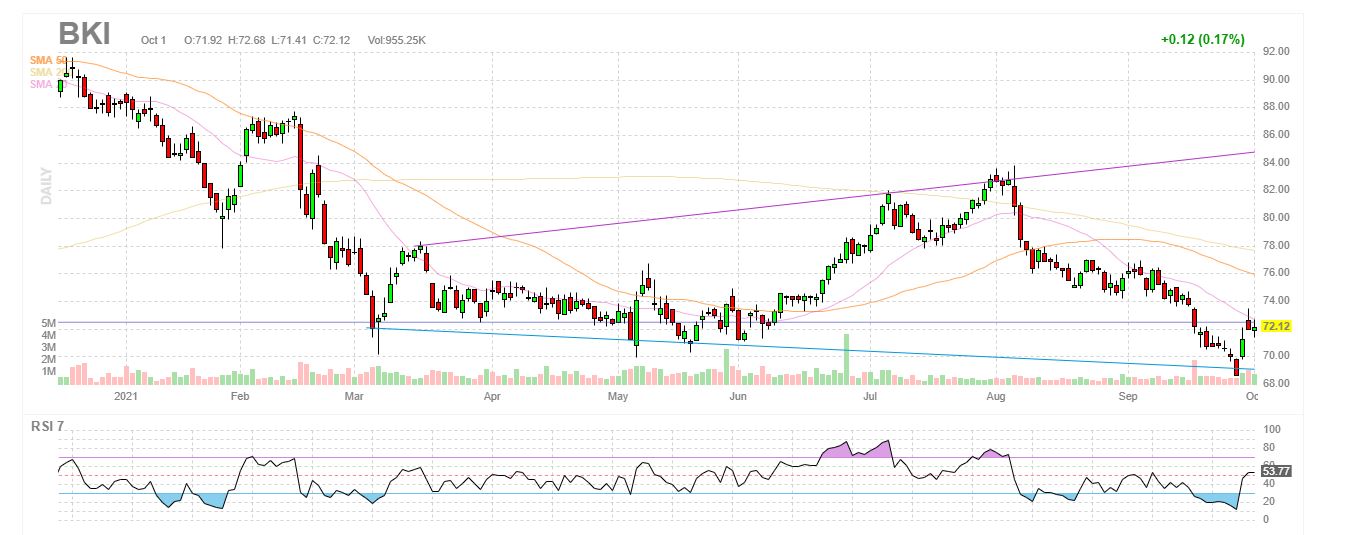Select the May marker on the time axis
This screenshot has width=1351, height=535.
[617, 397]
